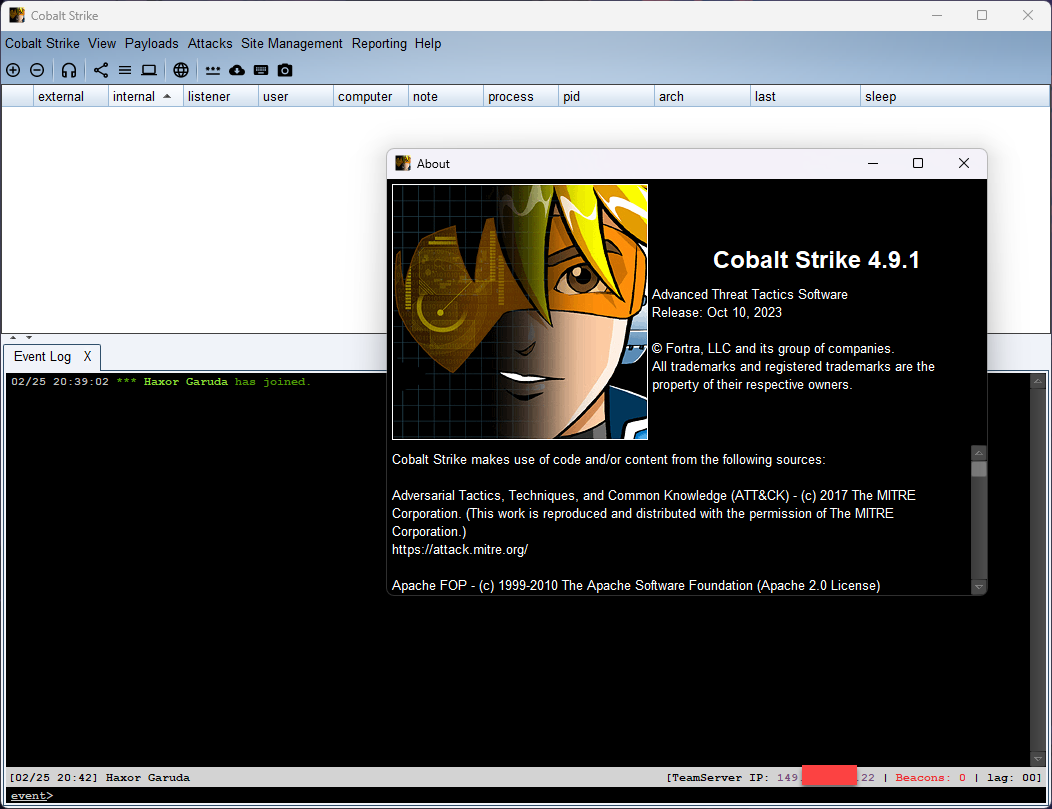
Task: Sort sessions by the sleep column
Action: 955,97
